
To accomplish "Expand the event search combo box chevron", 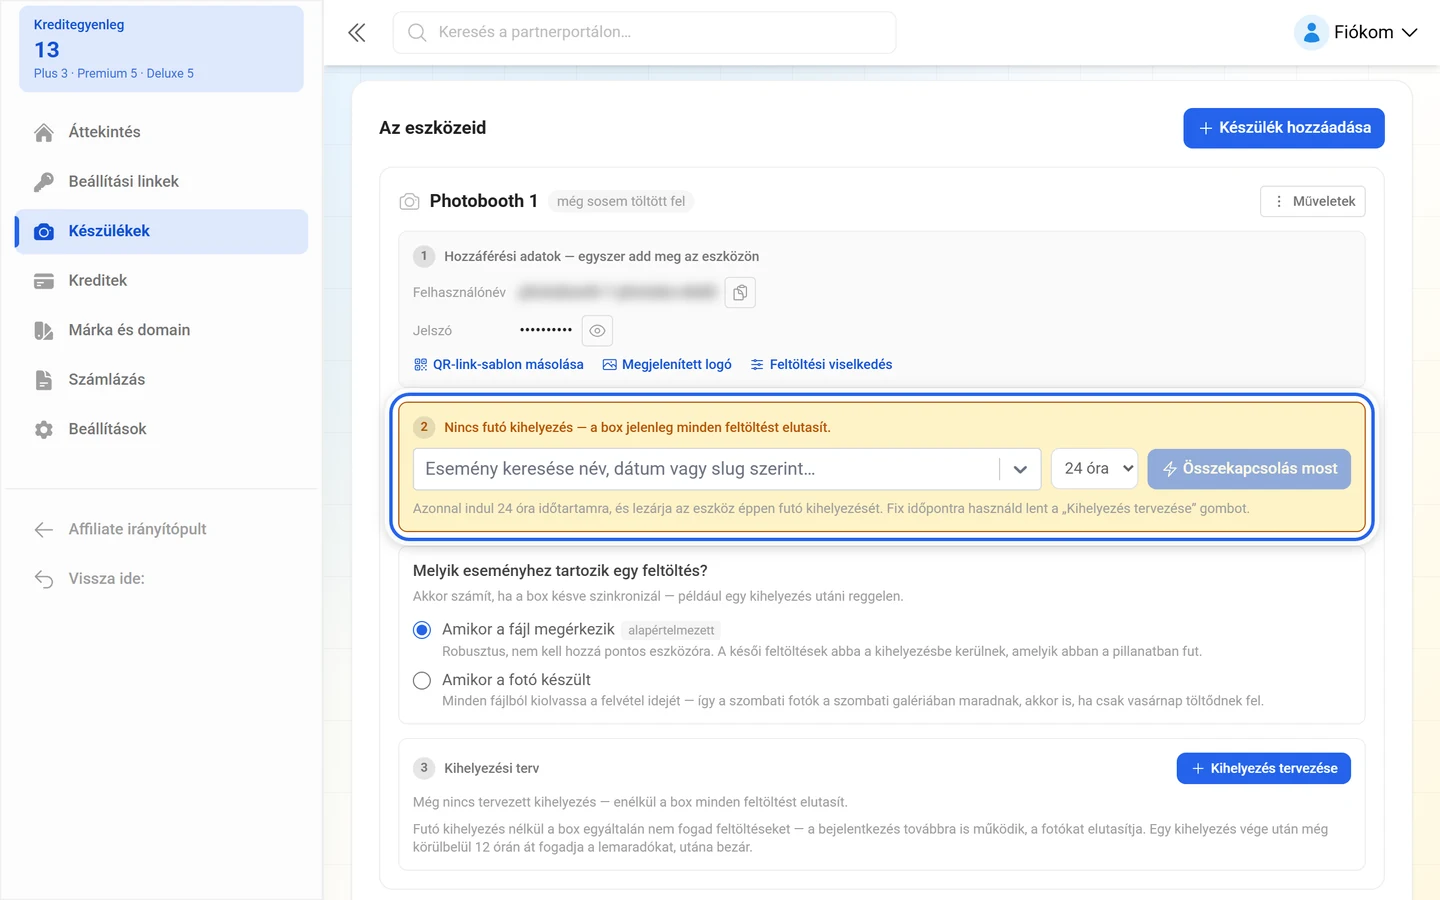I will pos(1020,469).
